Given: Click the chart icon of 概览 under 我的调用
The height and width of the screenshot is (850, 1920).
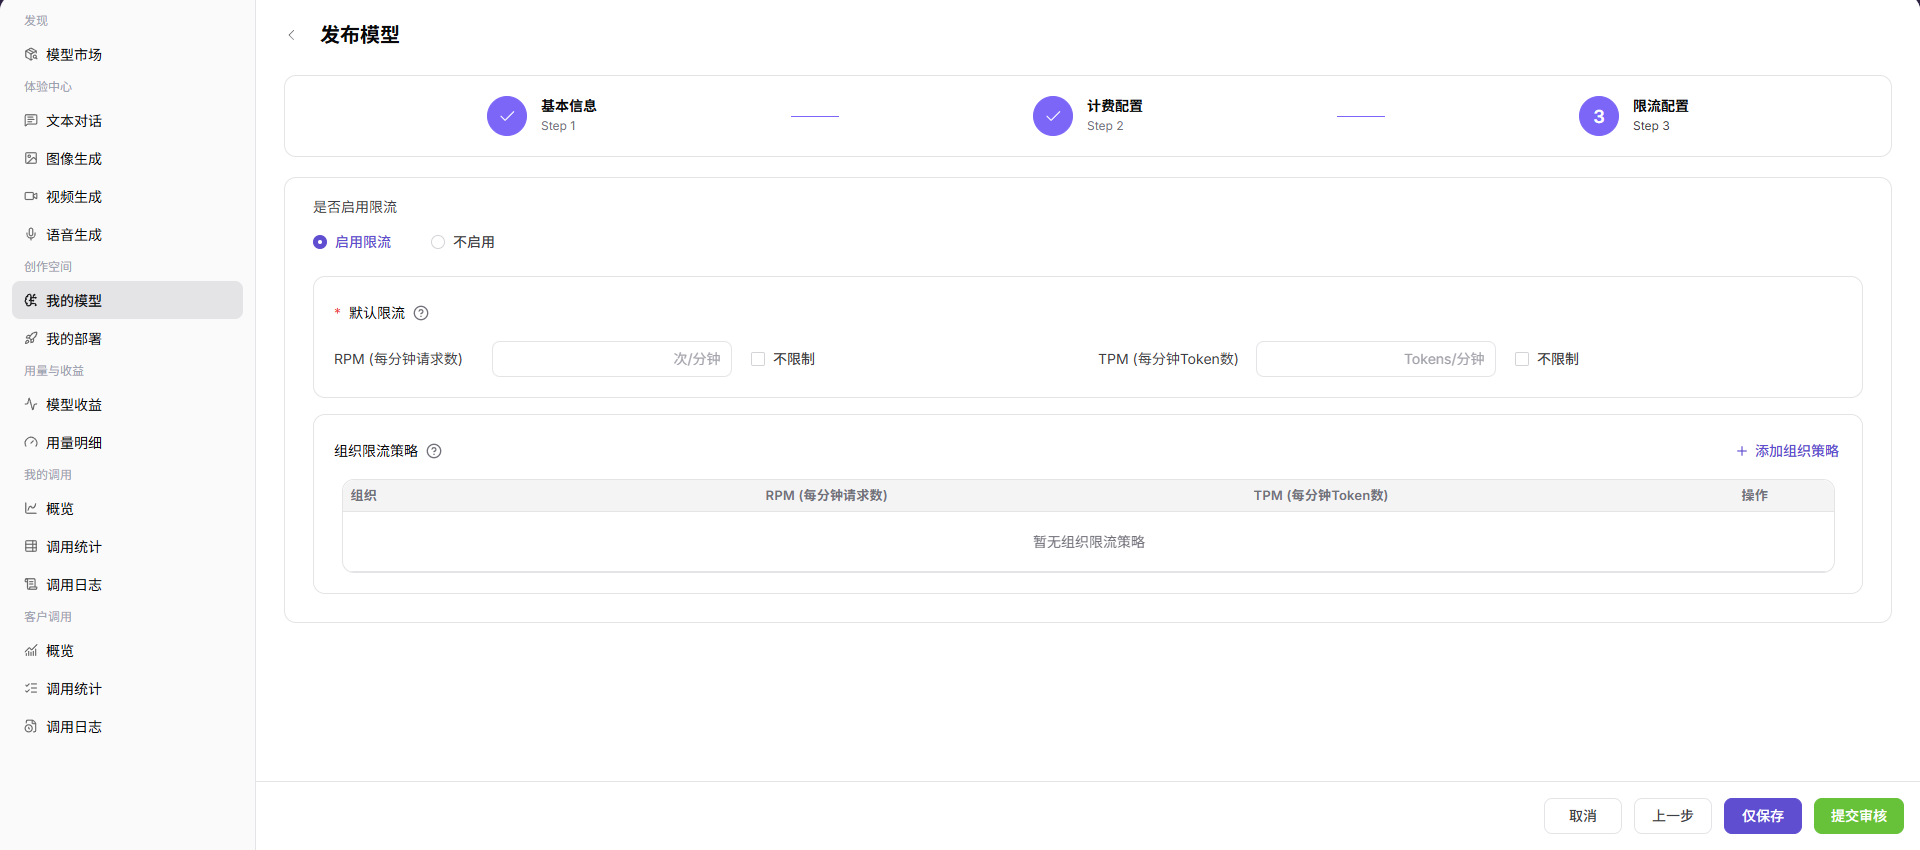Looking at the screenshot, I should [31, 508].
